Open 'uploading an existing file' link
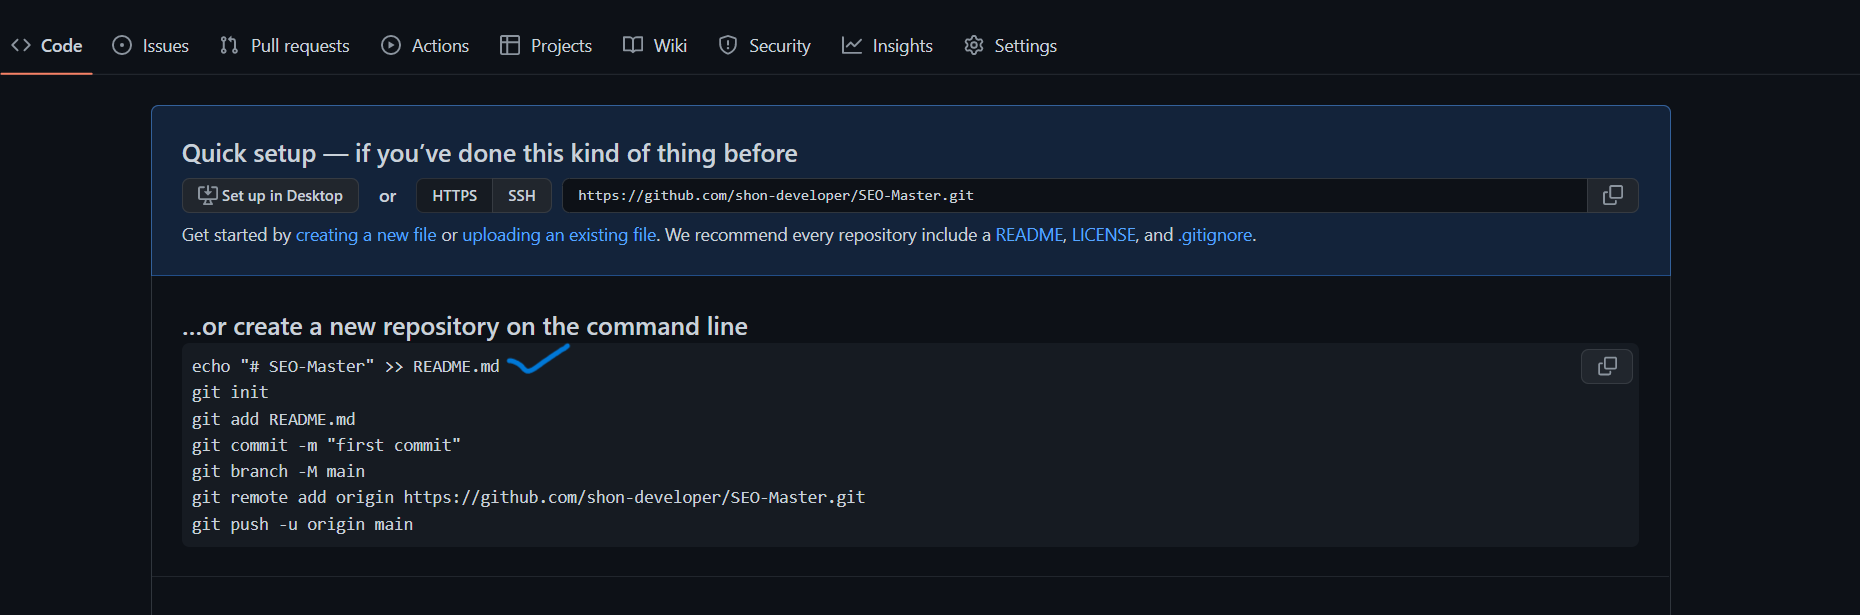This screenshot has width=1860, height=615. point(559,235)
